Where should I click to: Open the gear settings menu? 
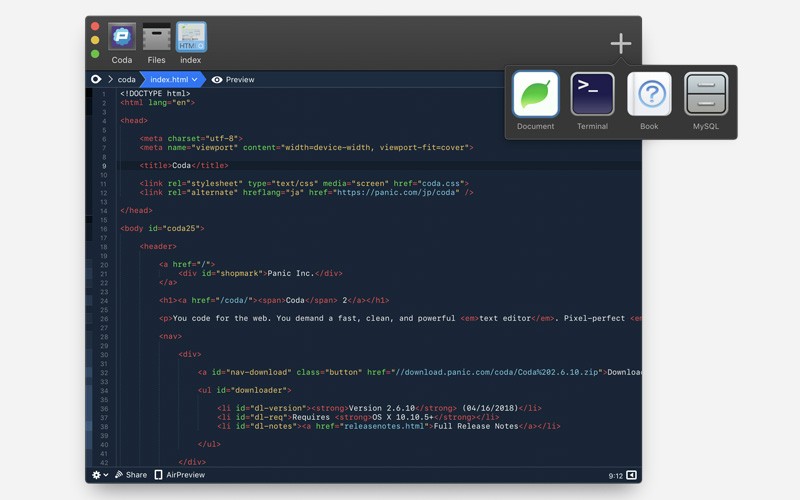click(99, 475)
